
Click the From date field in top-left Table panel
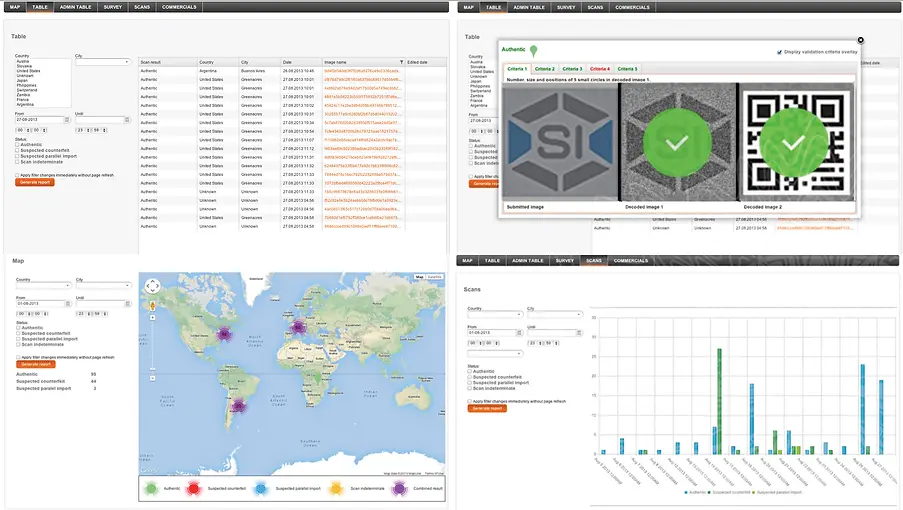click(x=39, y=120)
